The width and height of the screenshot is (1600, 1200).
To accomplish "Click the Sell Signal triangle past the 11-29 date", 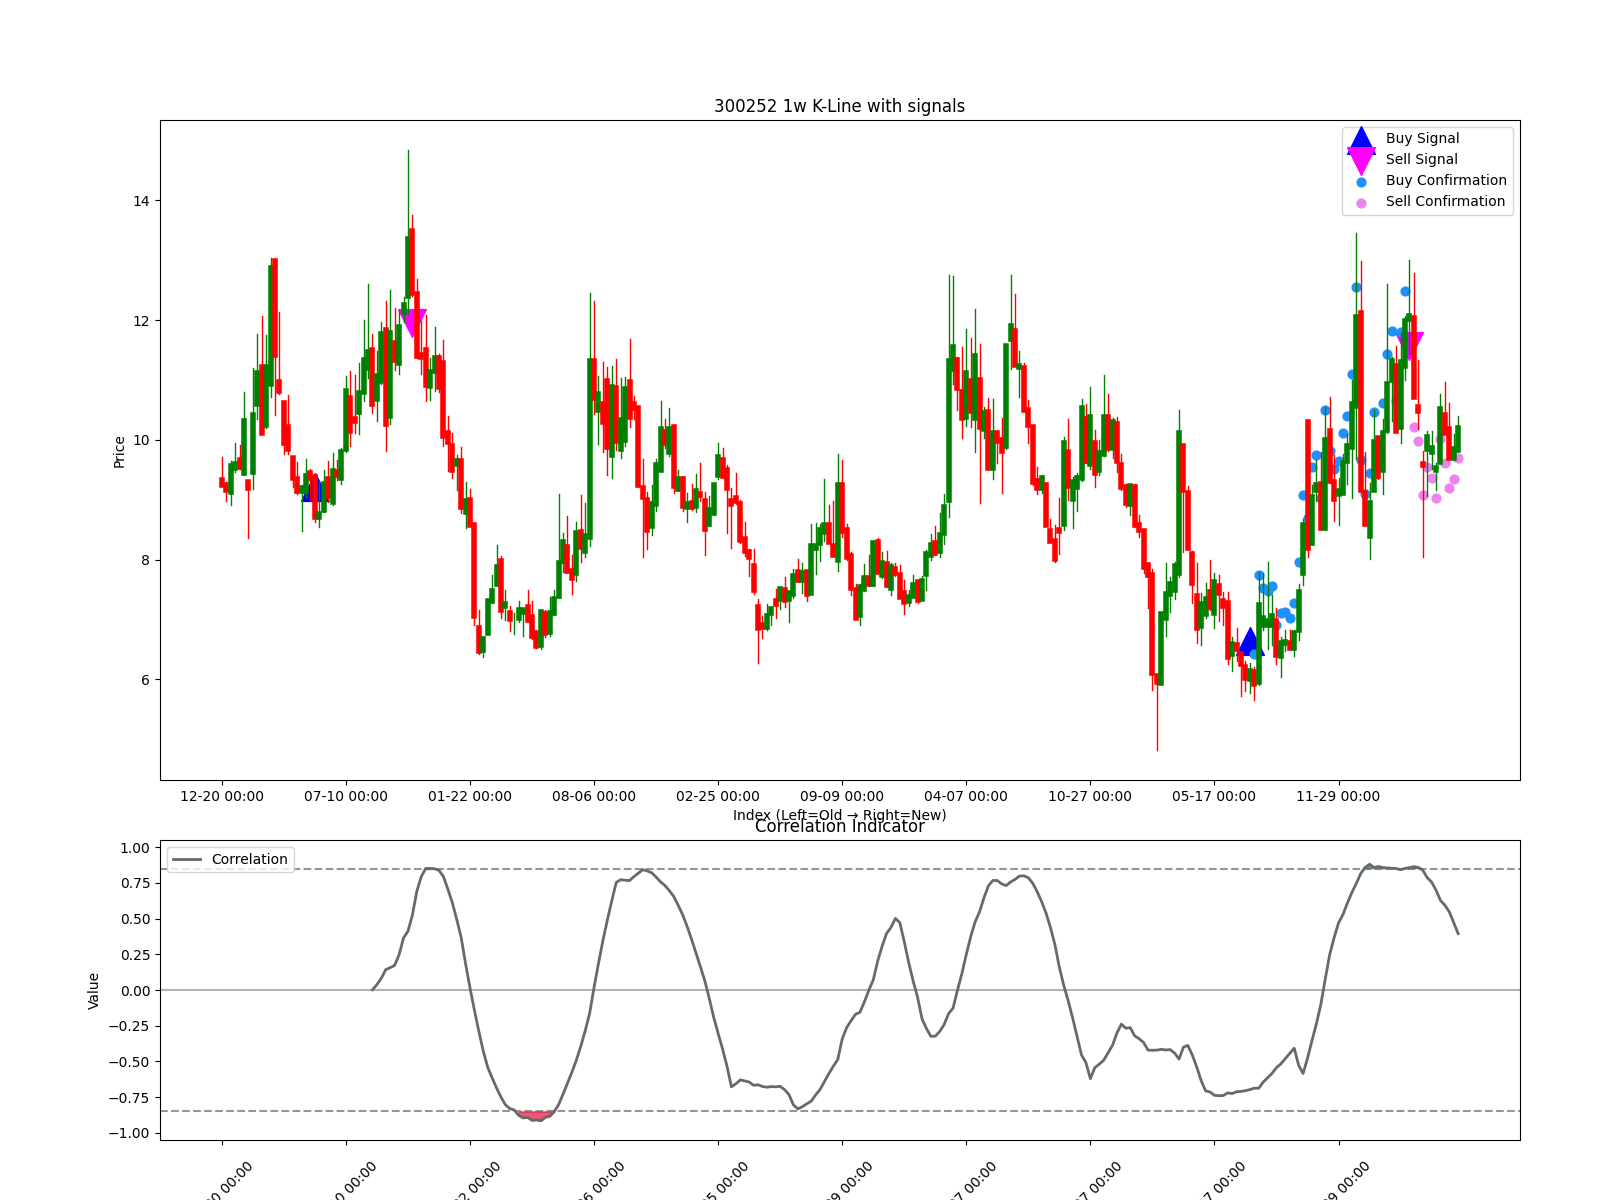I will 1409,346.
